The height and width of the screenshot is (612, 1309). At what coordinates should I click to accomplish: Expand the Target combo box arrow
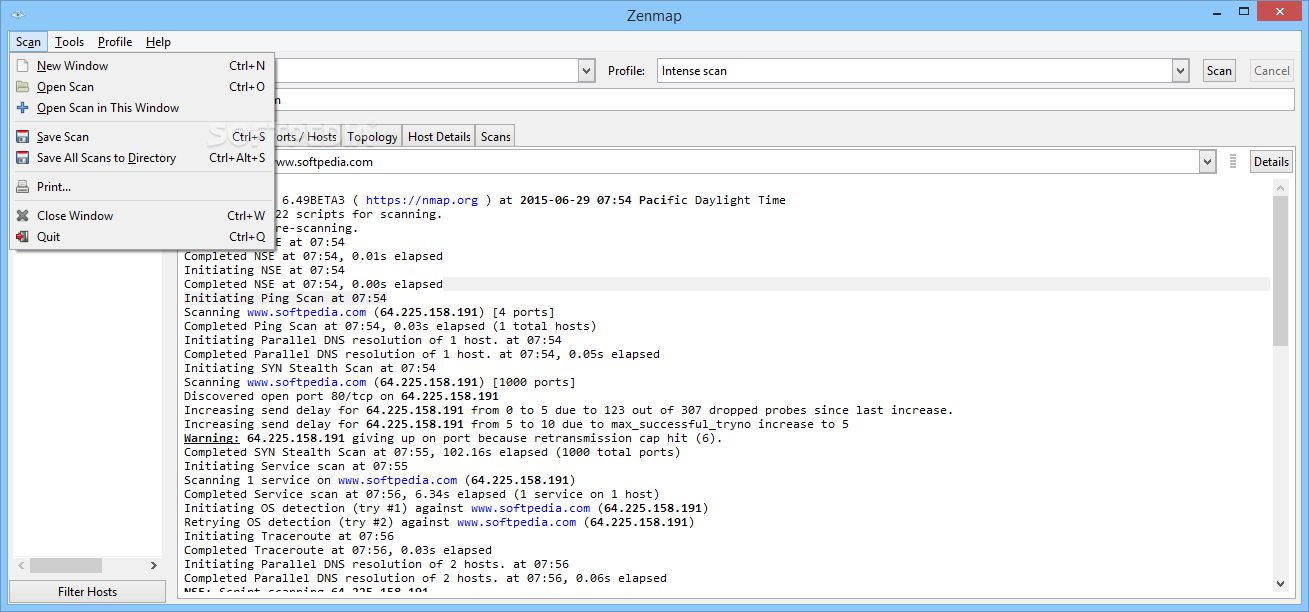[x=585, y=70]
